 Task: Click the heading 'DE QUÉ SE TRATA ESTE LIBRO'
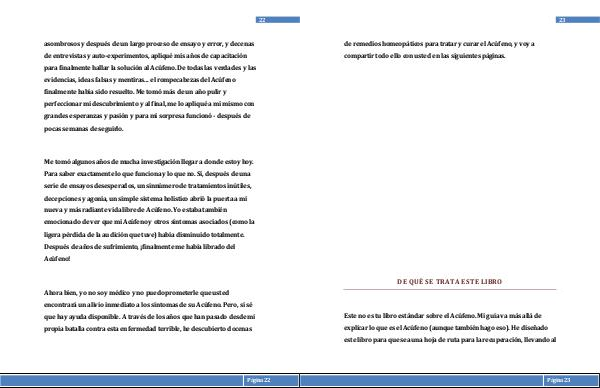tap(450, 282)
